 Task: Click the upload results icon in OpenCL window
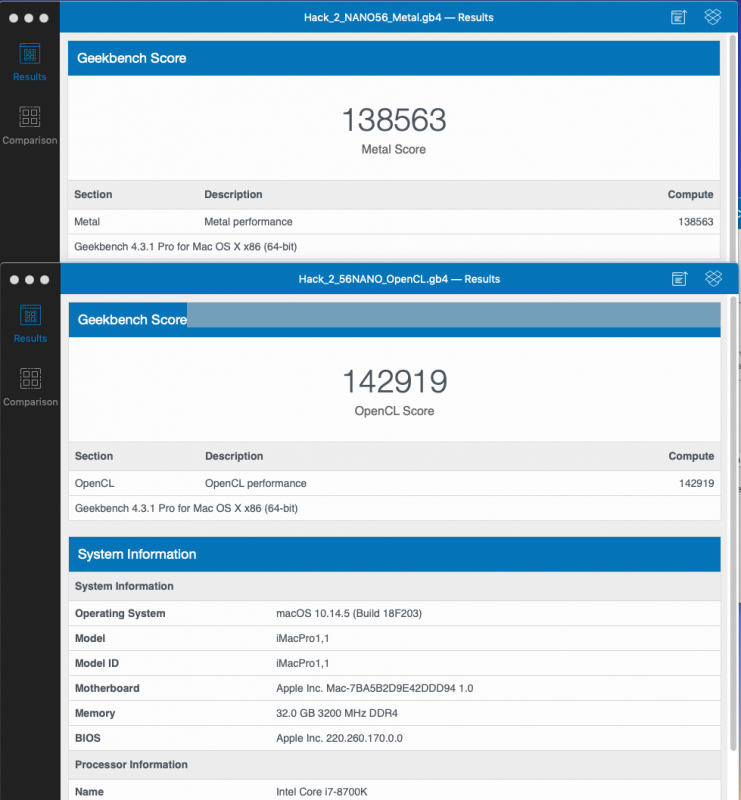click(x=679, y=279)
